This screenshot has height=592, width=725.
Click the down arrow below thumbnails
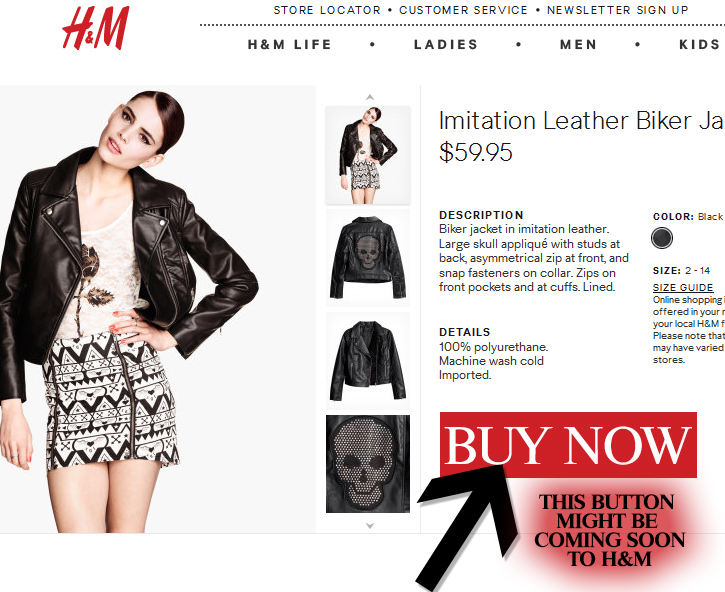369,526
